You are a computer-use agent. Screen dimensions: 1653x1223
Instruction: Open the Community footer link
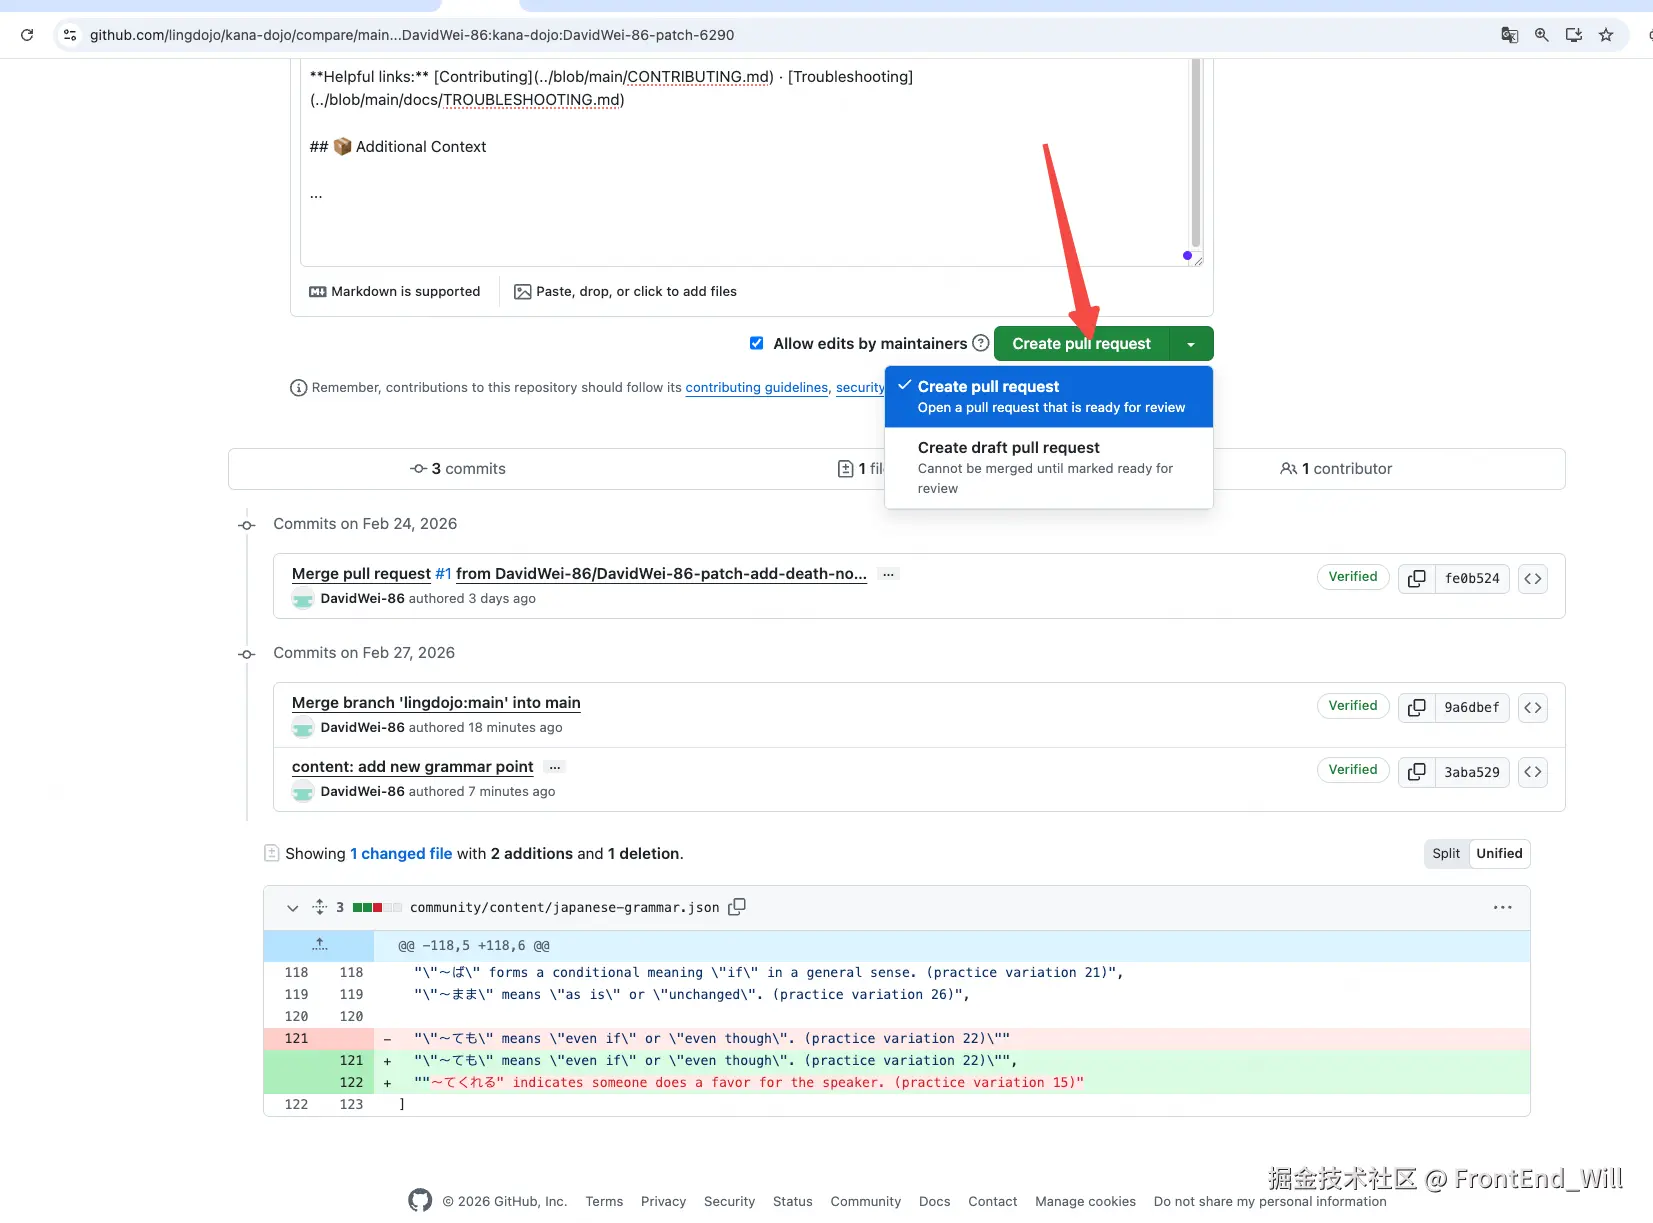pyautogui.click(x=865, y=1202)
